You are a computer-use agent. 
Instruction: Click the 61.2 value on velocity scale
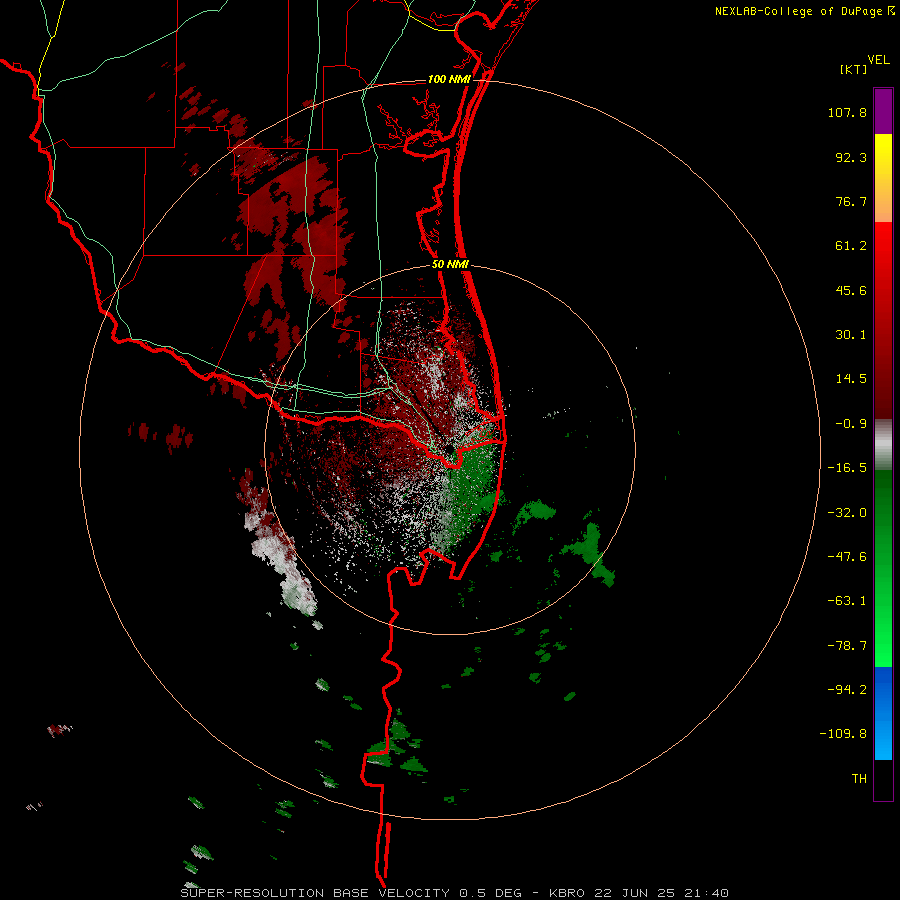[x=851, y=246]
